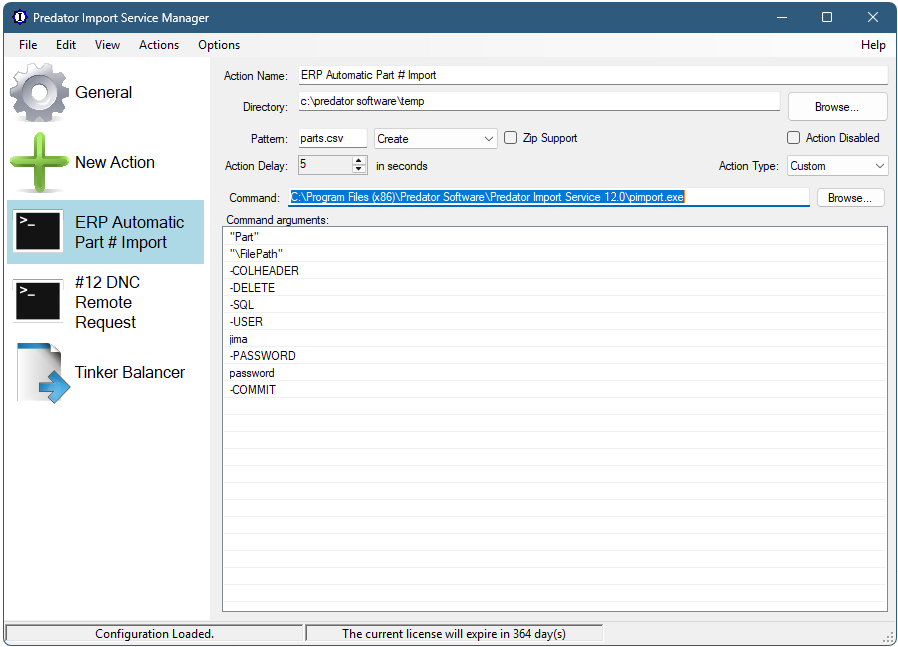The height and width of the screenshot is (647, 898).
Task: Click Browse next to the Command field
Action: (850, 197)
